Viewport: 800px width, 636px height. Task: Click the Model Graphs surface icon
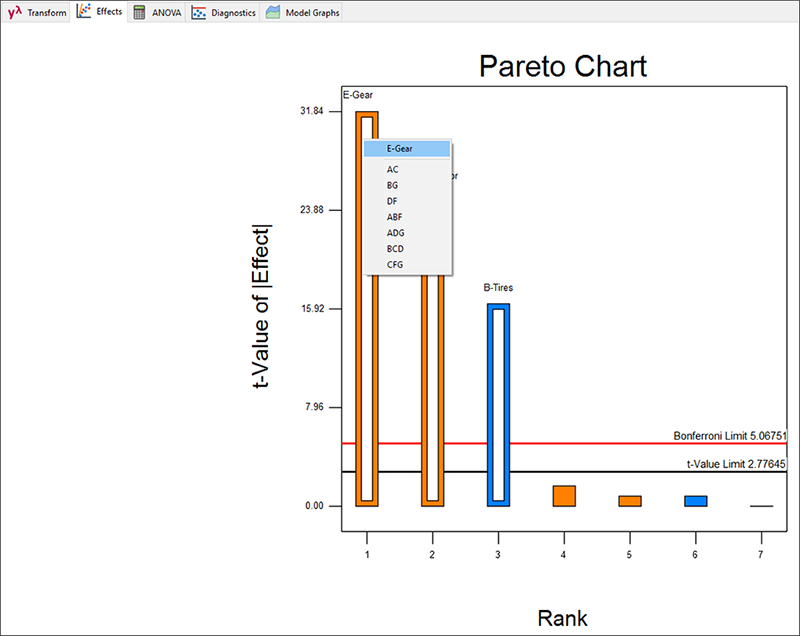[x=272, y=13]
